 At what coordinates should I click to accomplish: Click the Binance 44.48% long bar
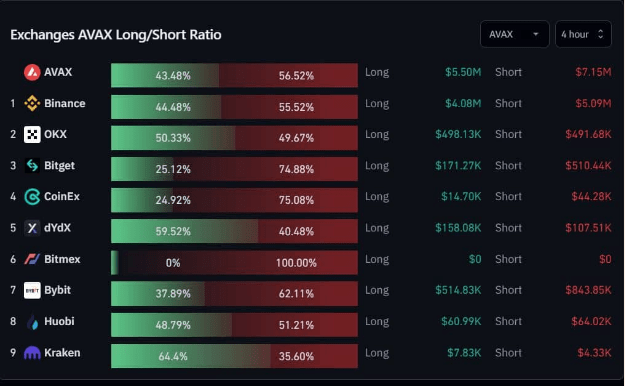click(x=166, y=107)
